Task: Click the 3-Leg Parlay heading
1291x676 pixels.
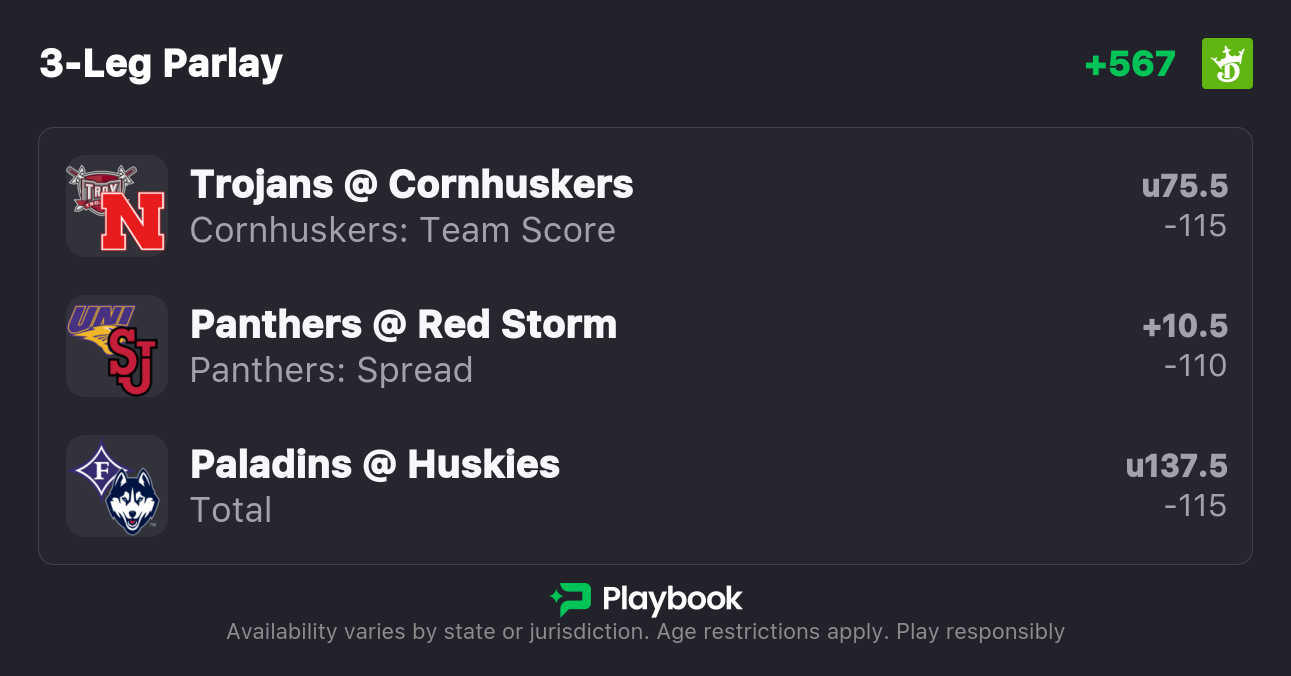Action: click(x=161, y=64)
